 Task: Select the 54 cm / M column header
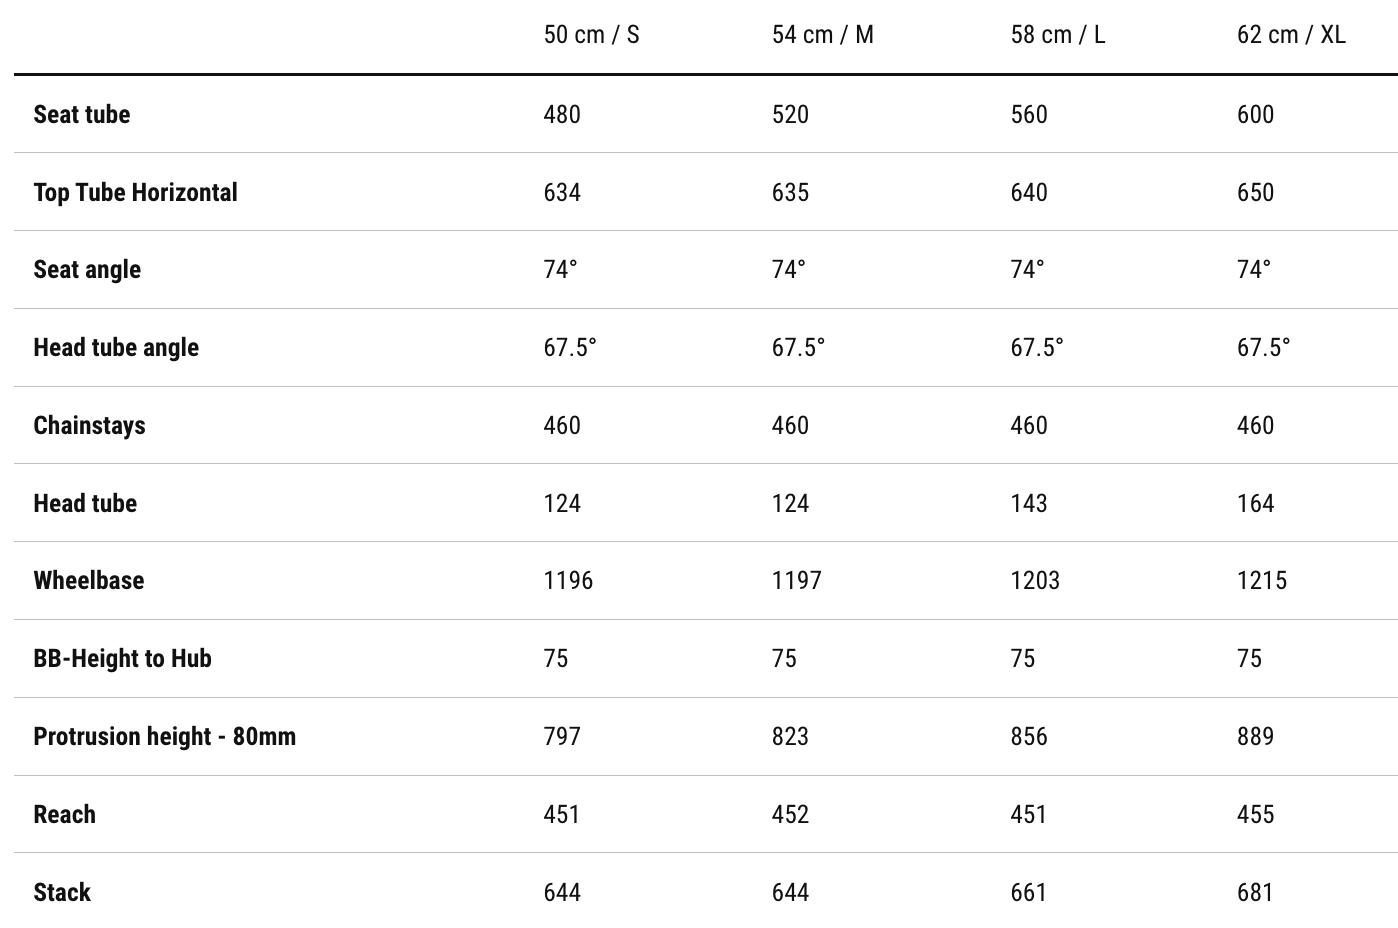pos(822,35)
